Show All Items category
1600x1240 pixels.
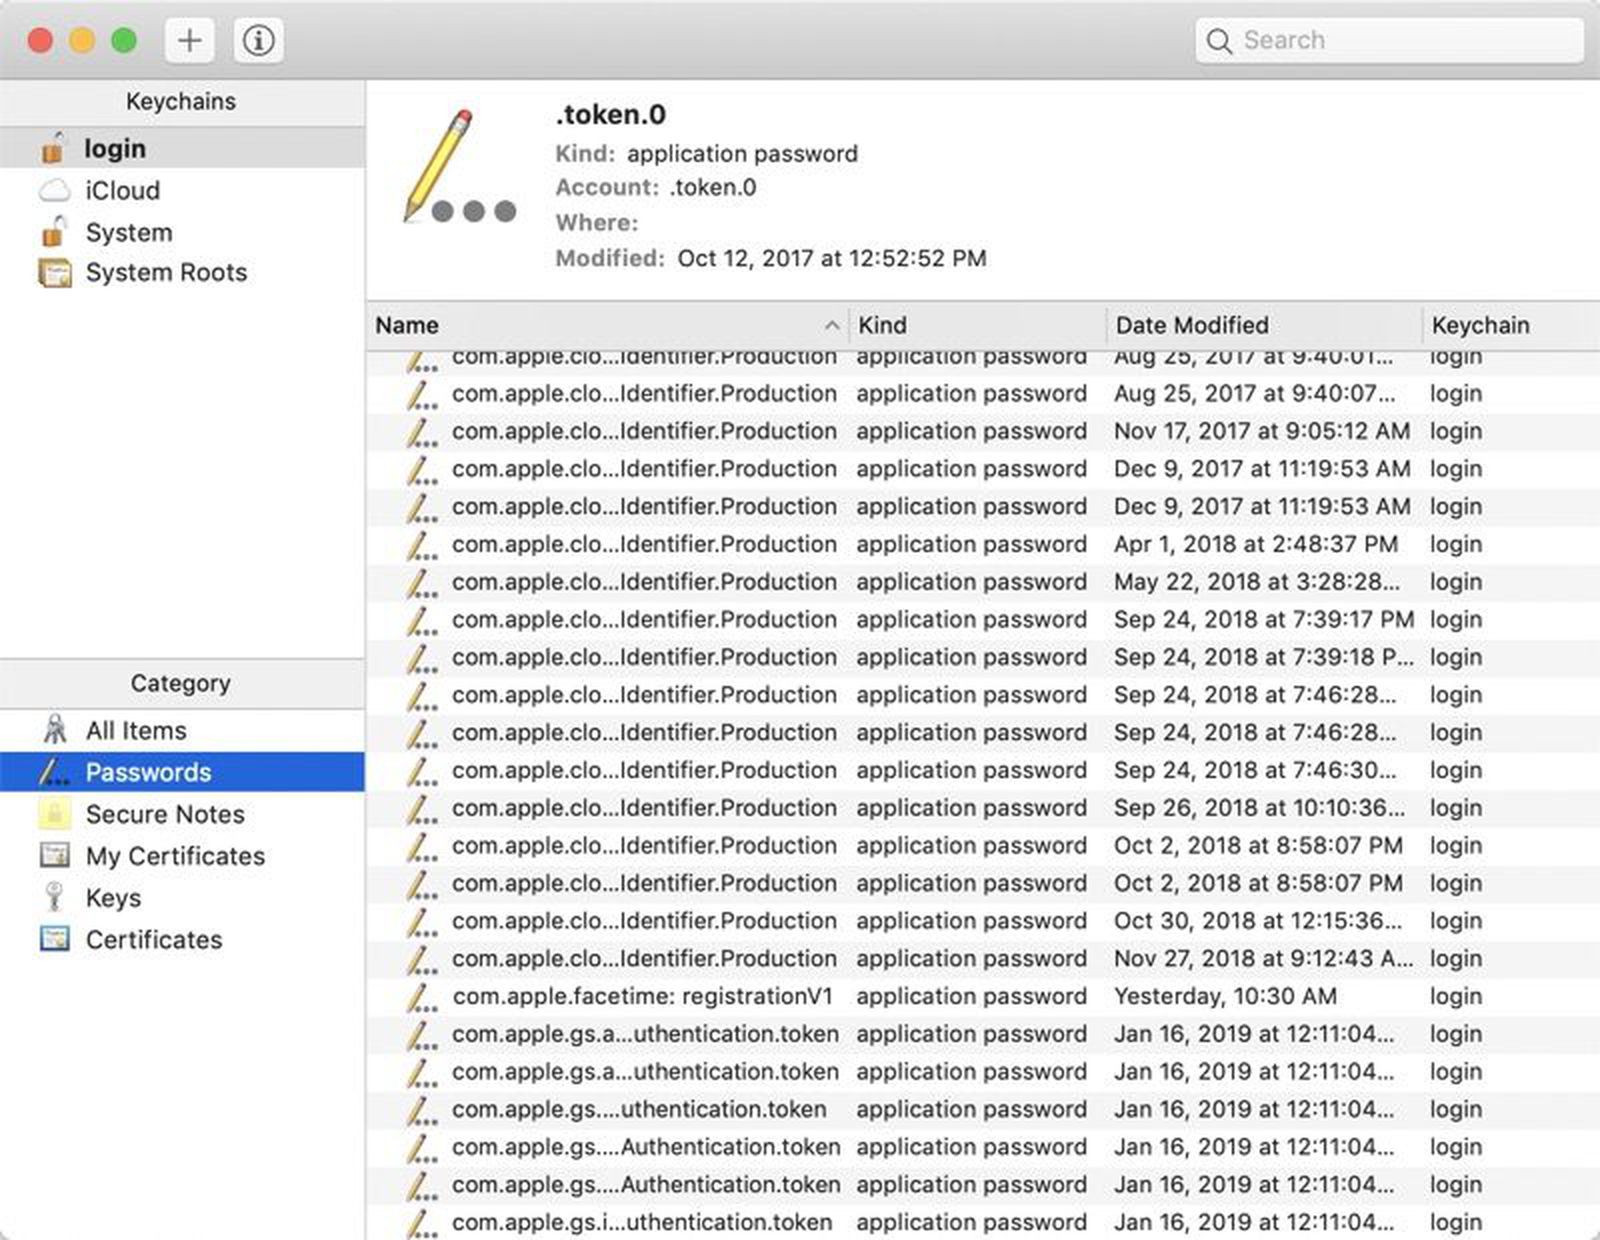pyautogui.click(x=136, y=731)
